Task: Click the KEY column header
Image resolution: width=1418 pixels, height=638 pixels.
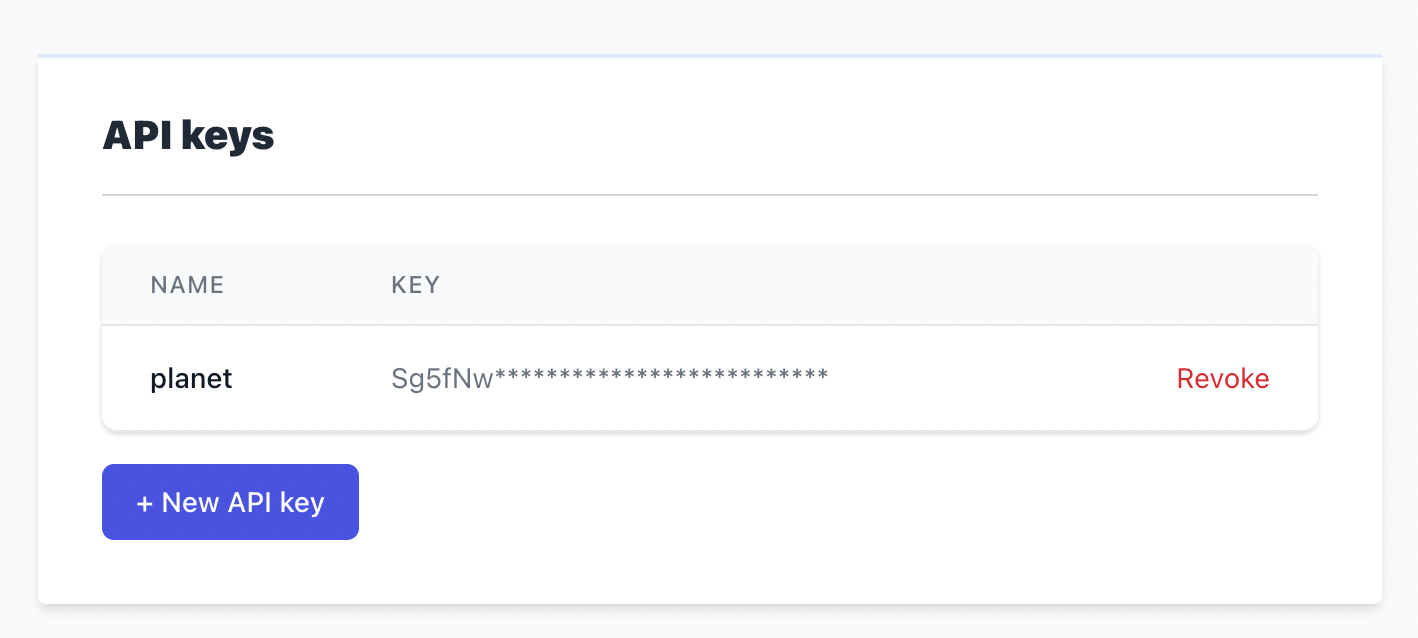Action: (x=415, y=285)
